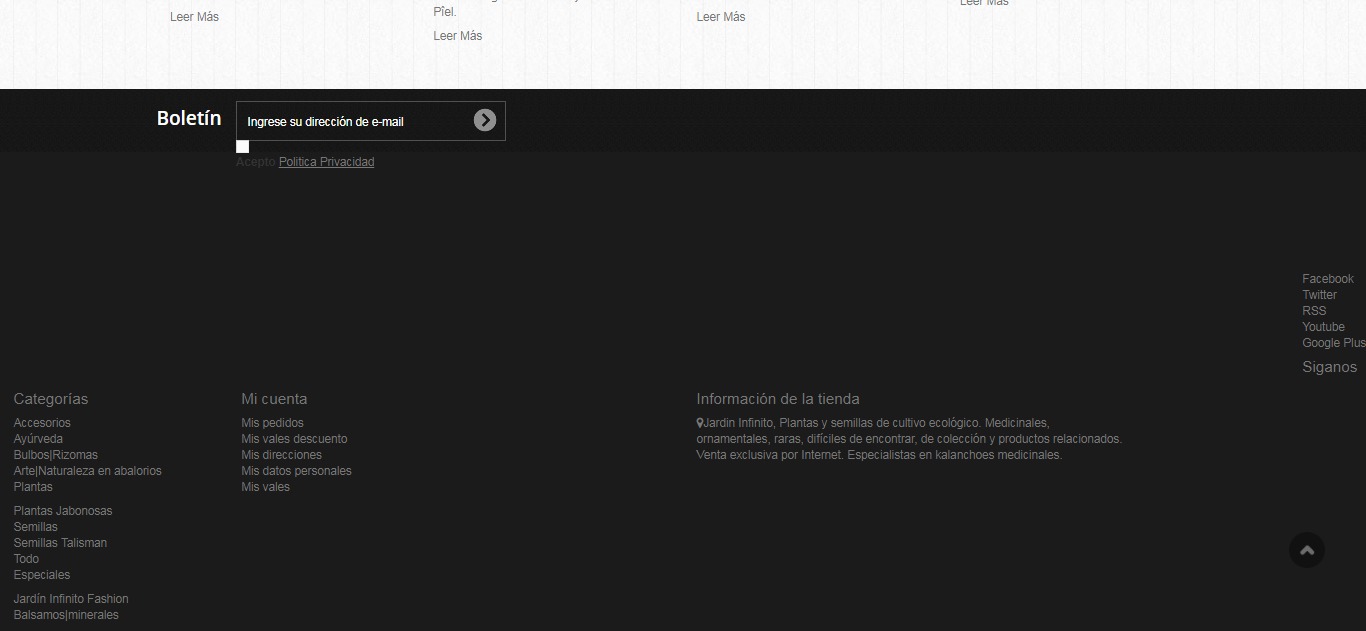Submit newsletter email with arrow button
Viewport: 1366px width, 631px height.
(485, 120)
